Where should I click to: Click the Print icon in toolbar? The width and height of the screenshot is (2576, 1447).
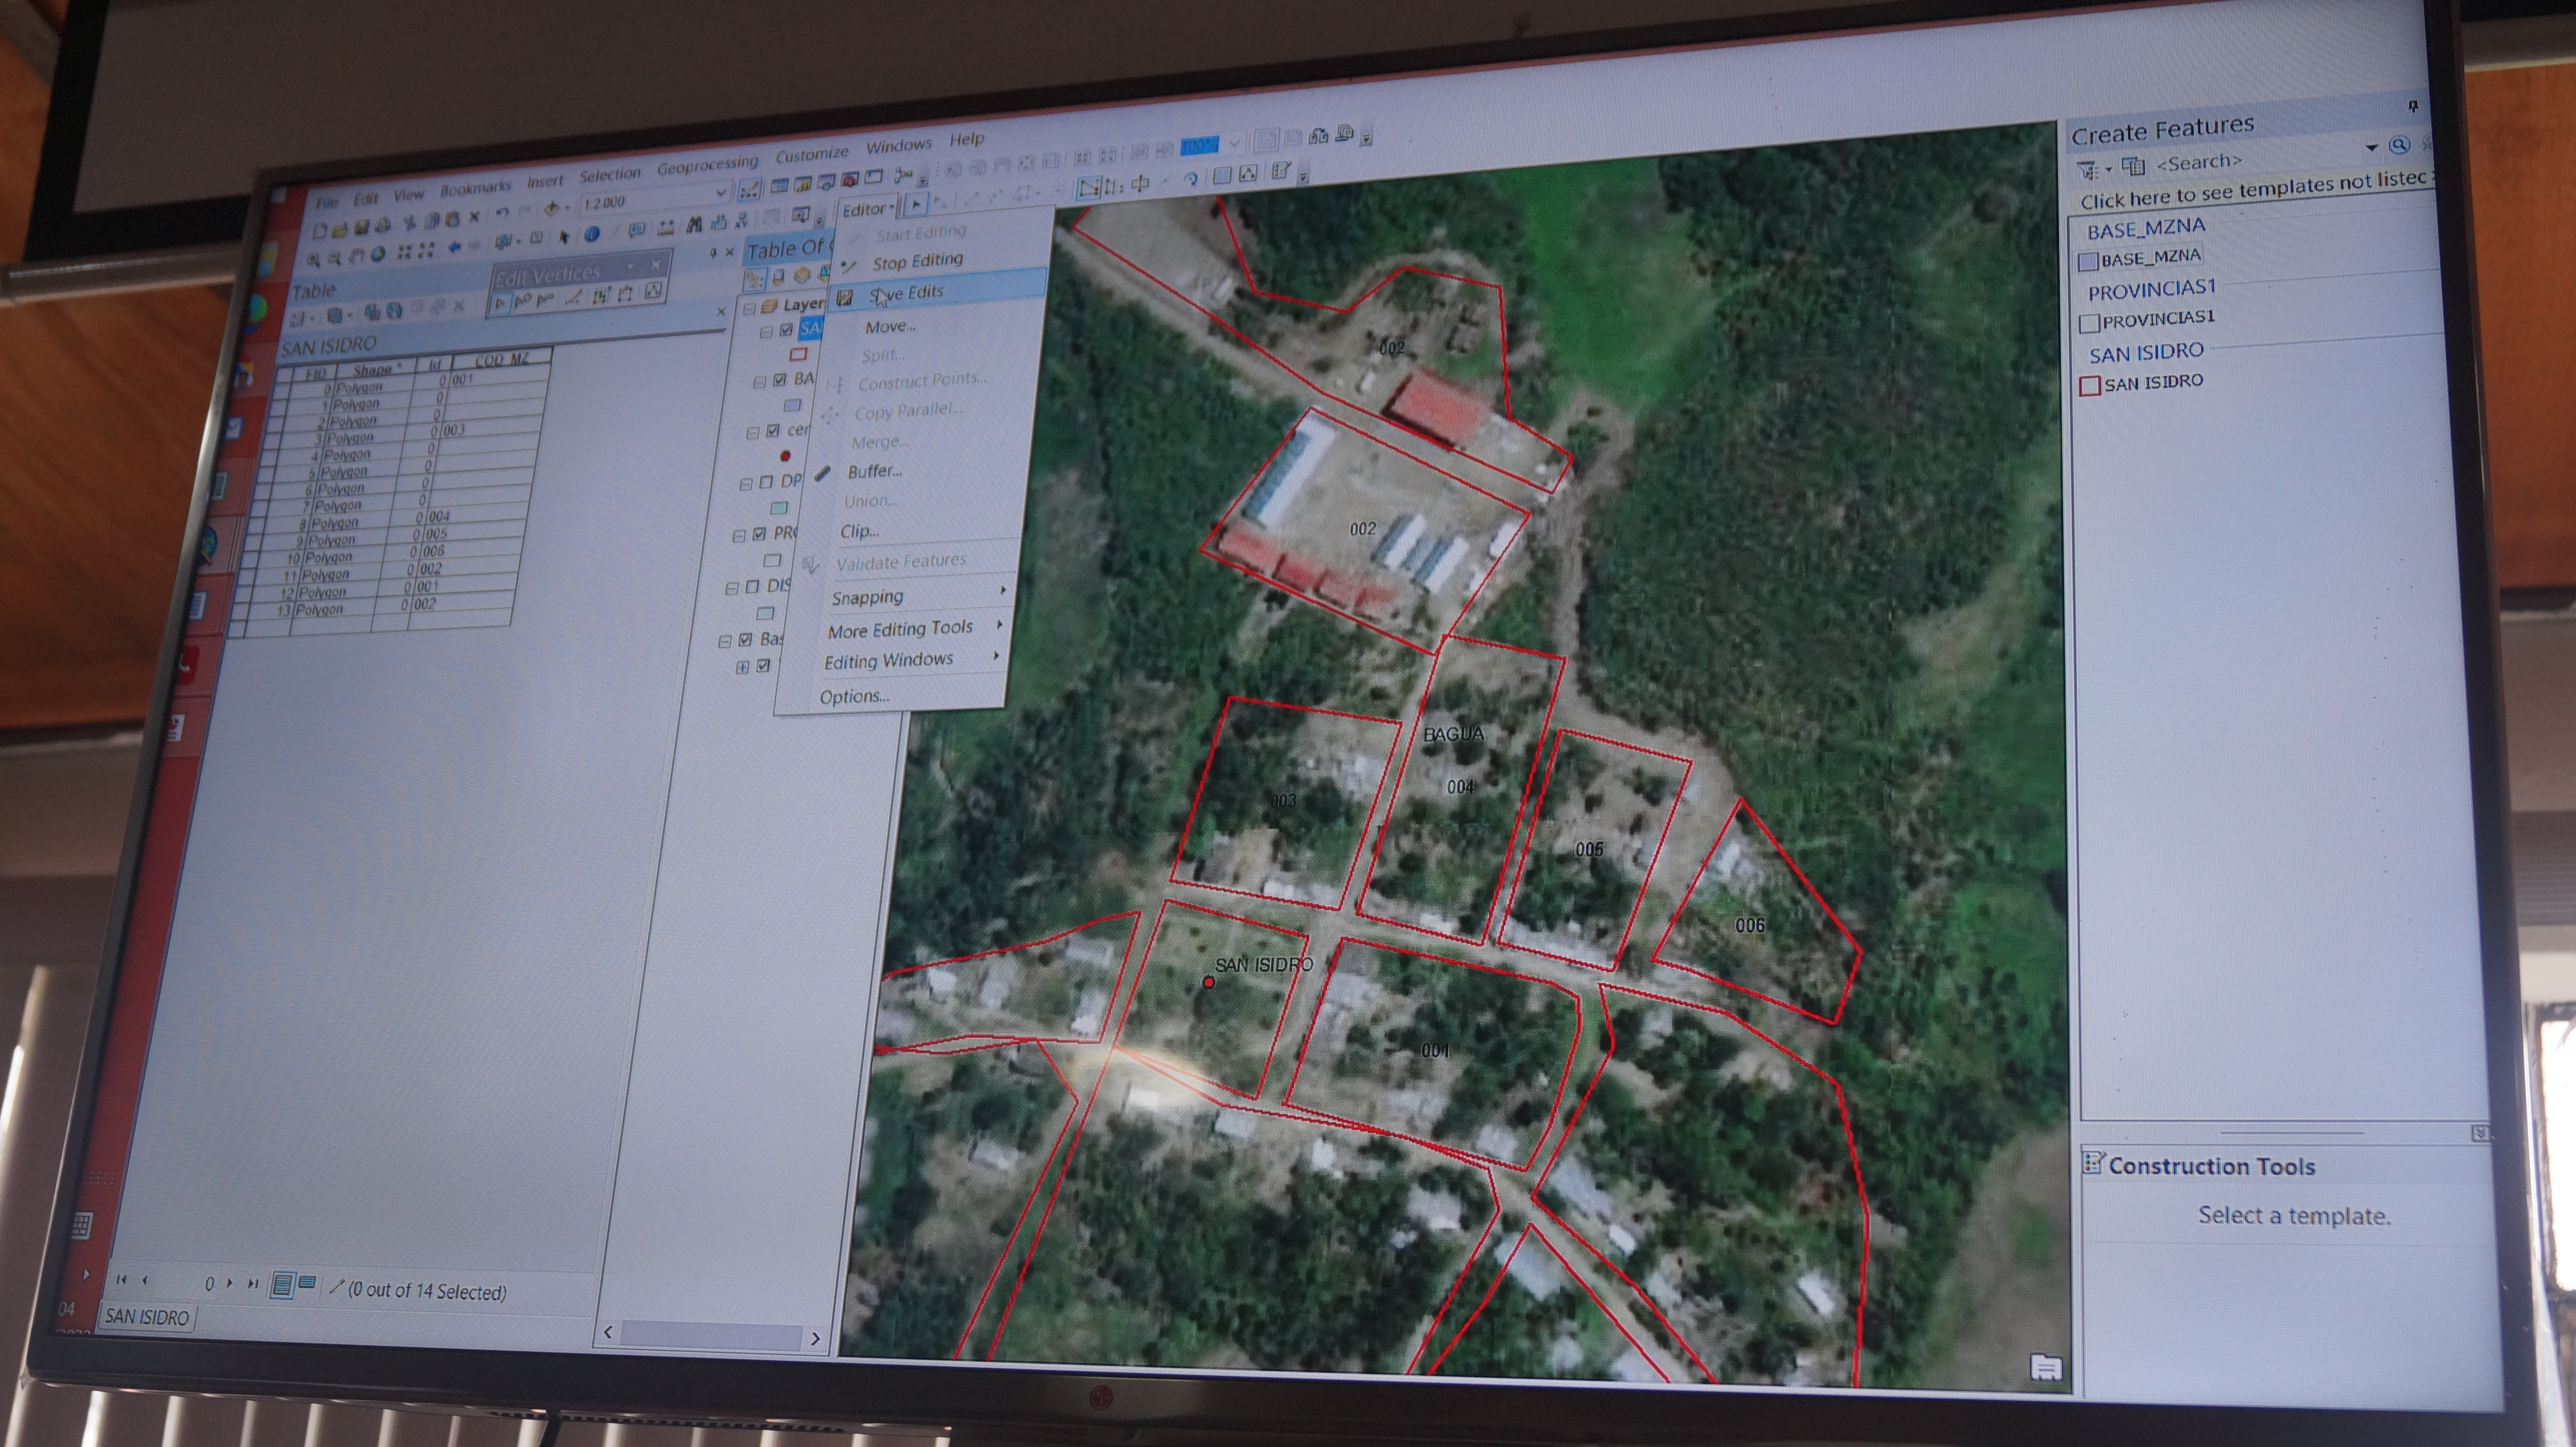[x=382, y=227]
